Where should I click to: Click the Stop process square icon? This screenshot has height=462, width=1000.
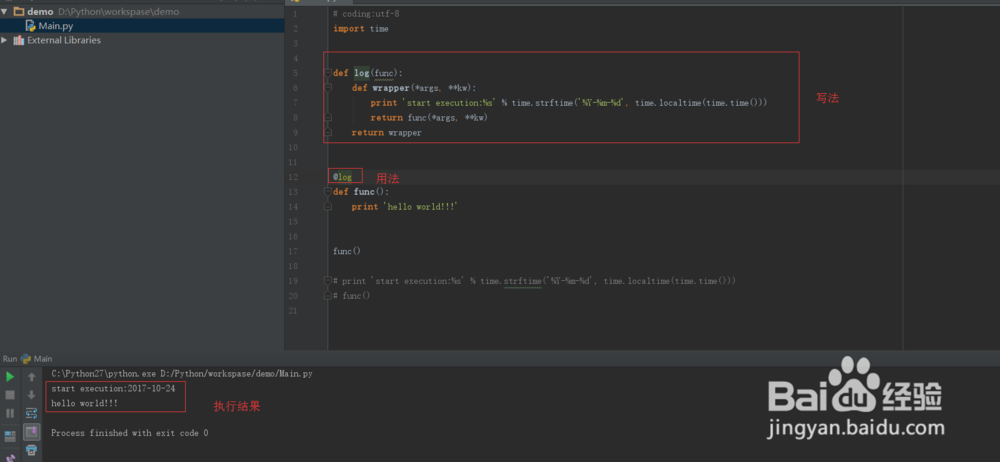[x=10, y=395]
